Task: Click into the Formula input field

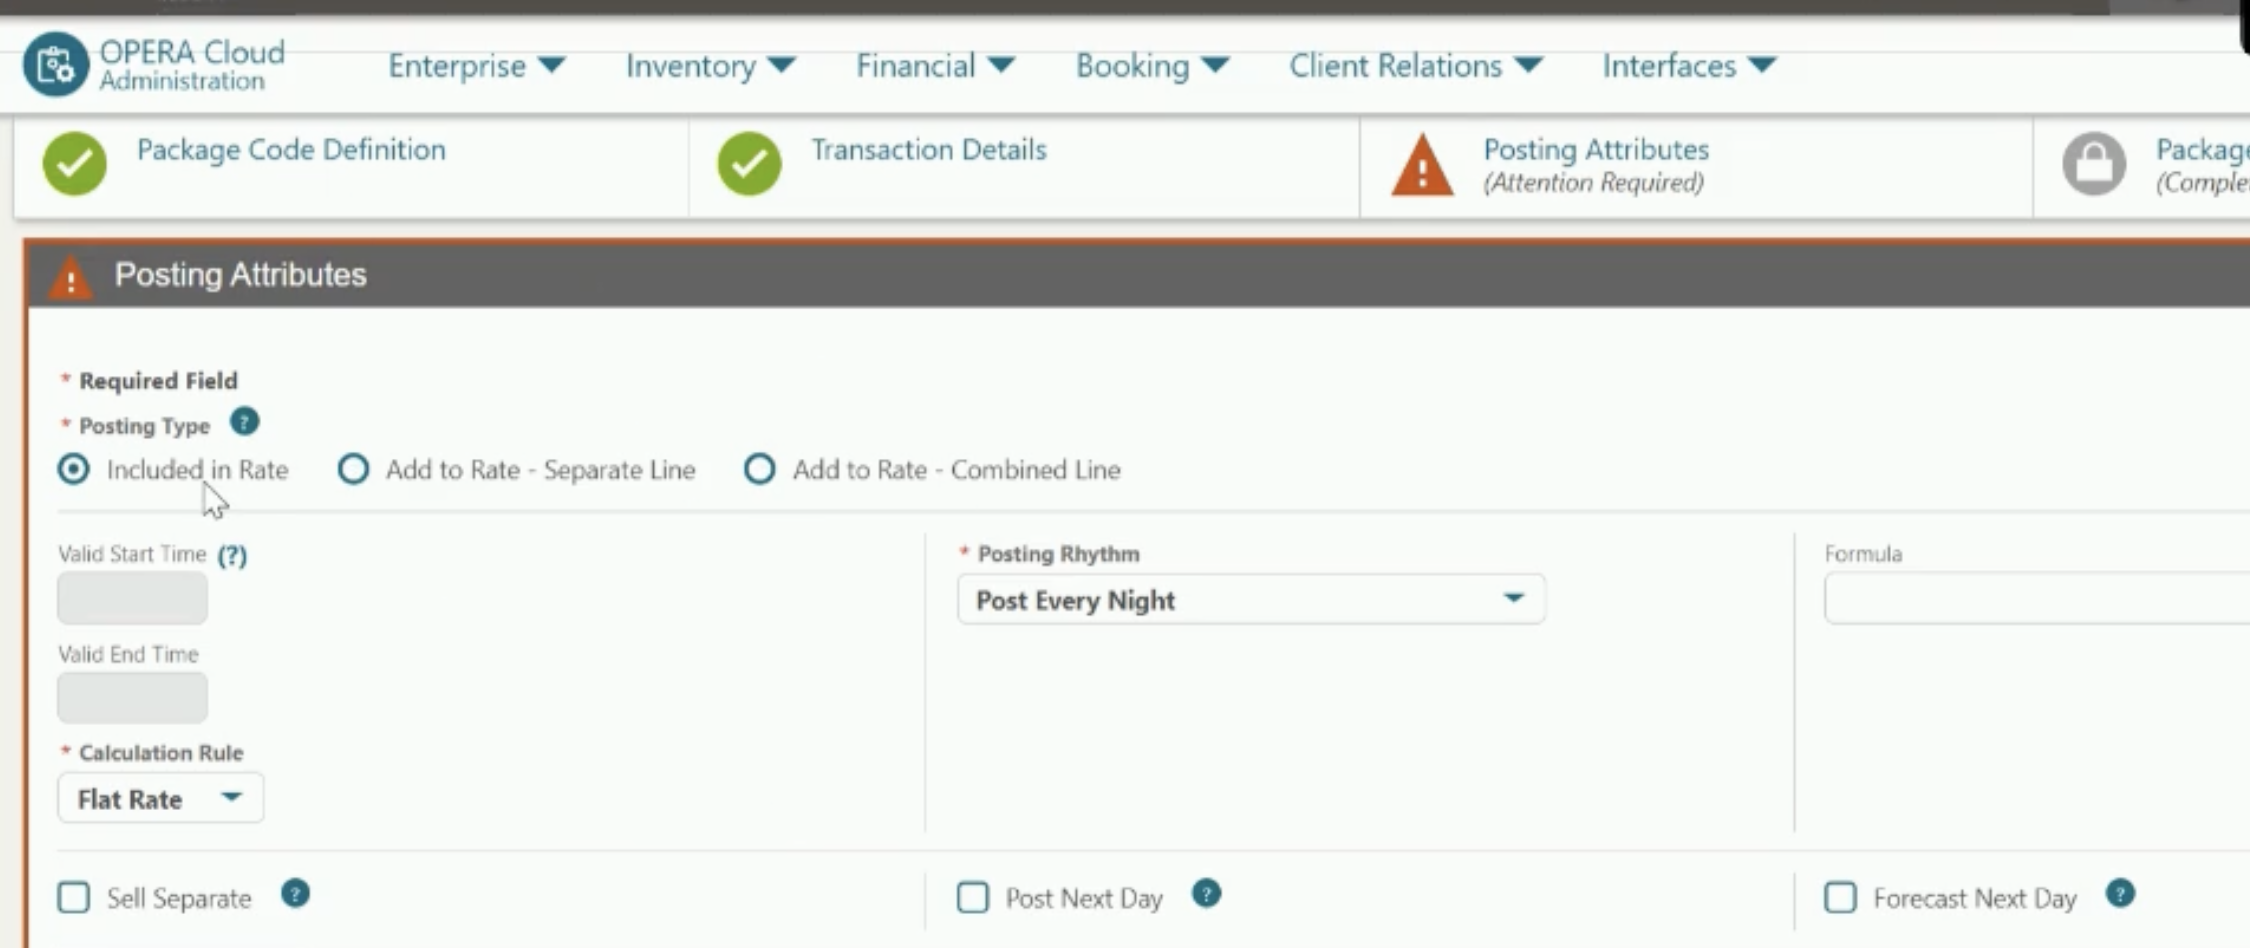Action: pos(2036,599)
